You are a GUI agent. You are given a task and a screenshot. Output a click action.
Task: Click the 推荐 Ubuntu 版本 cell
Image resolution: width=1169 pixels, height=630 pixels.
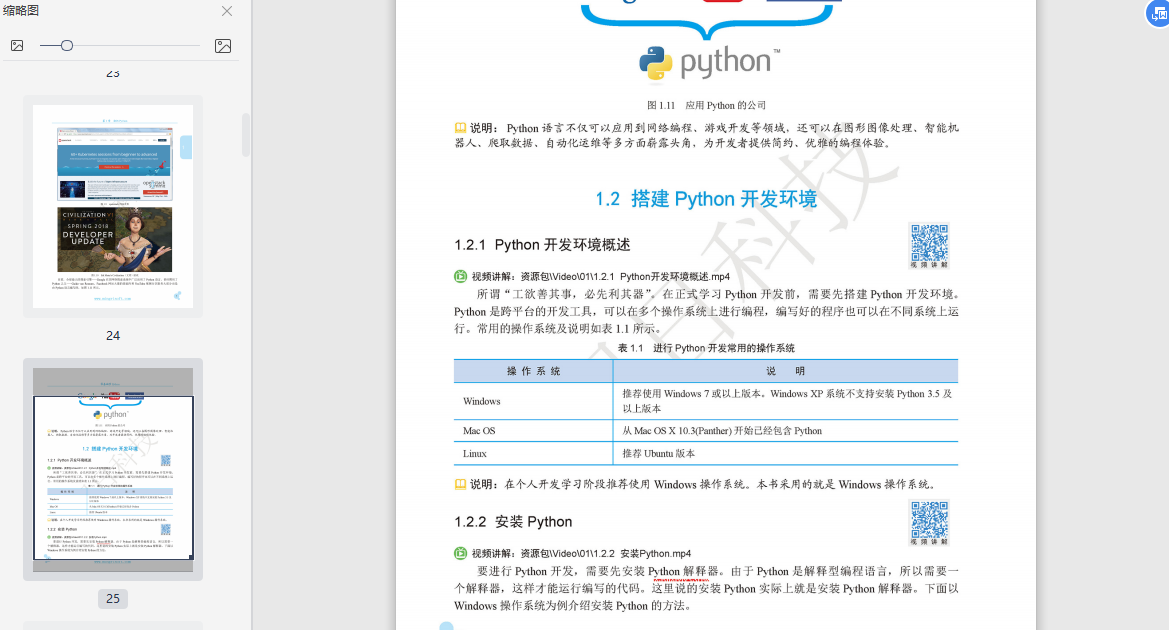point(785,453)
